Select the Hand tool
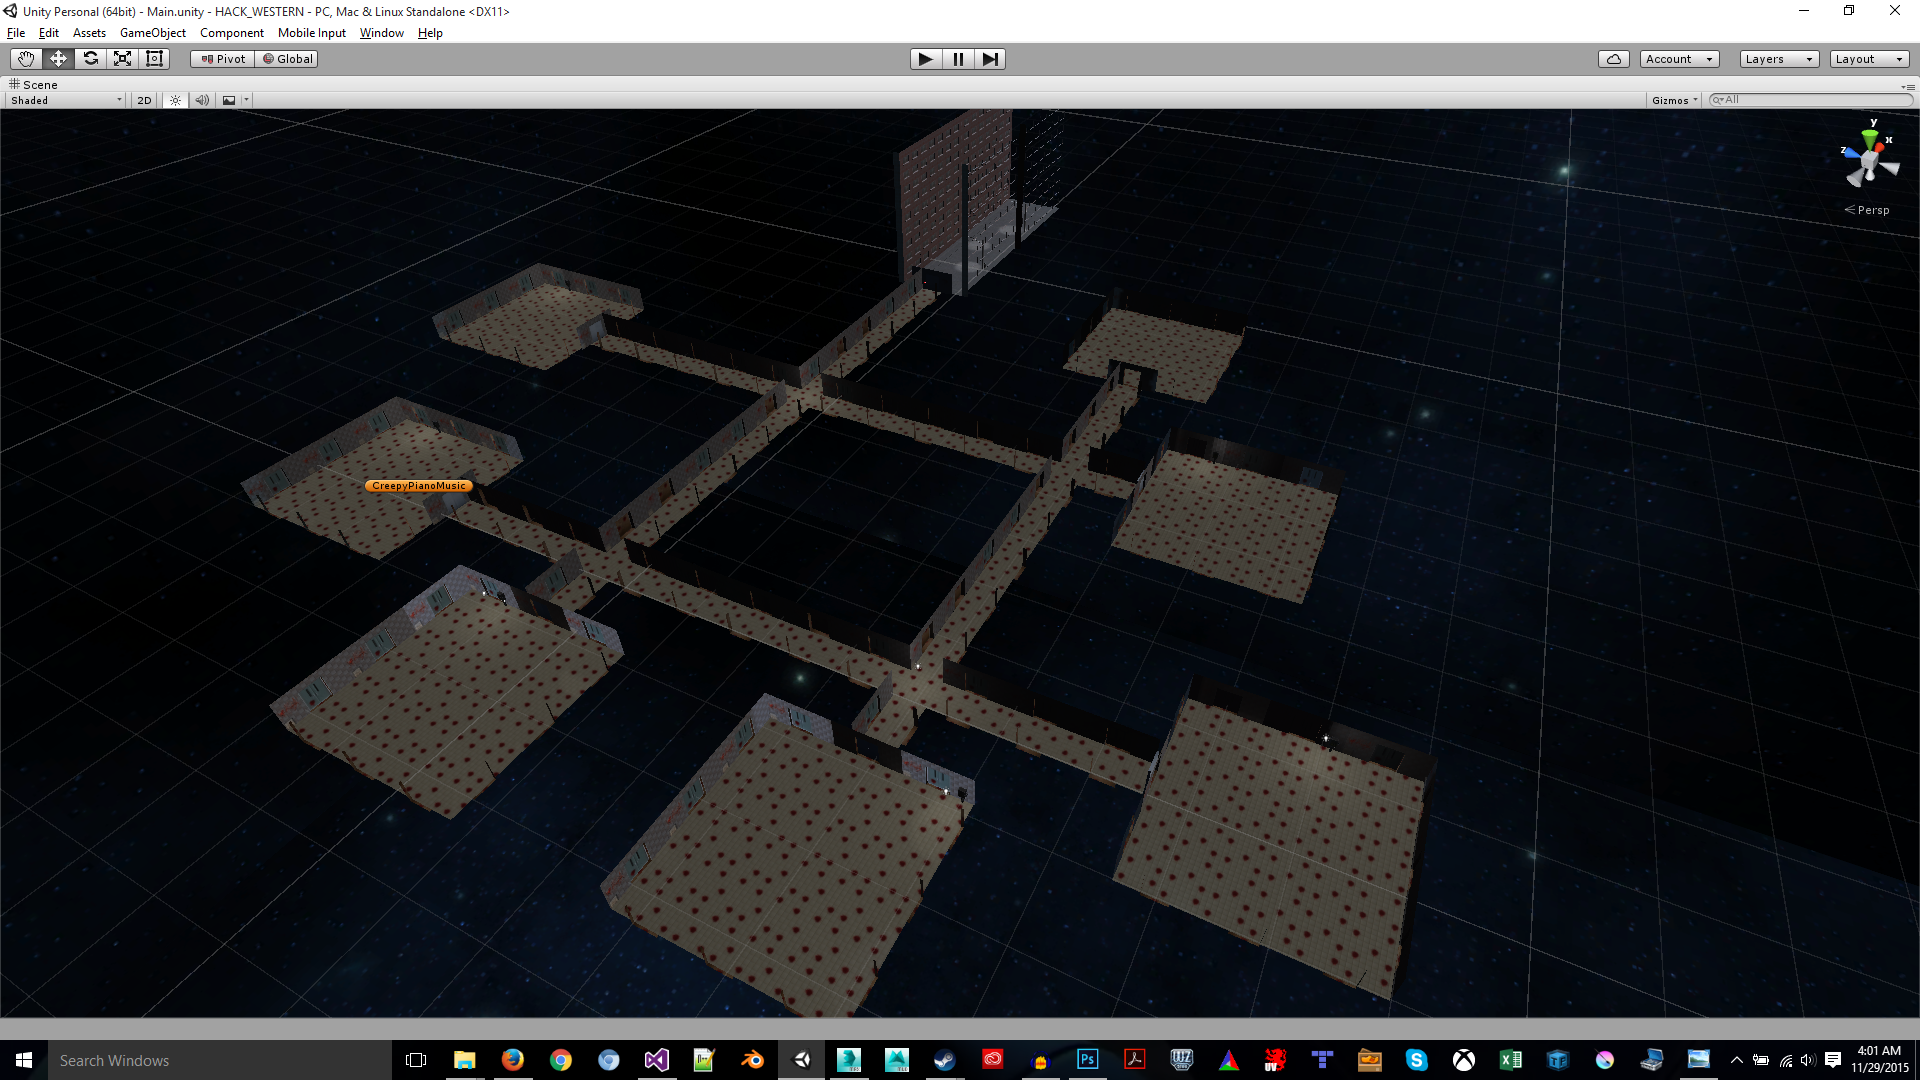The width and height of the screenshot is (1920, 1080). pos(26,59)
